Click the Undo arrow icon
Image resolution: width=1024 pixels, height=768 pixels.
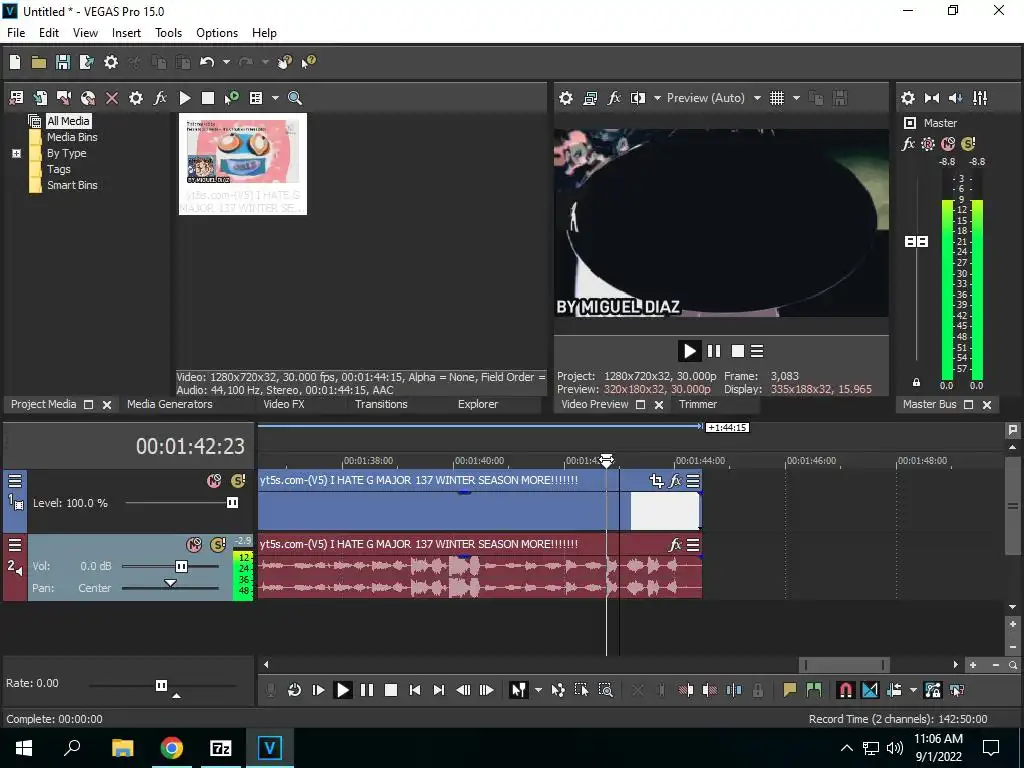click(x=207, y=62)
